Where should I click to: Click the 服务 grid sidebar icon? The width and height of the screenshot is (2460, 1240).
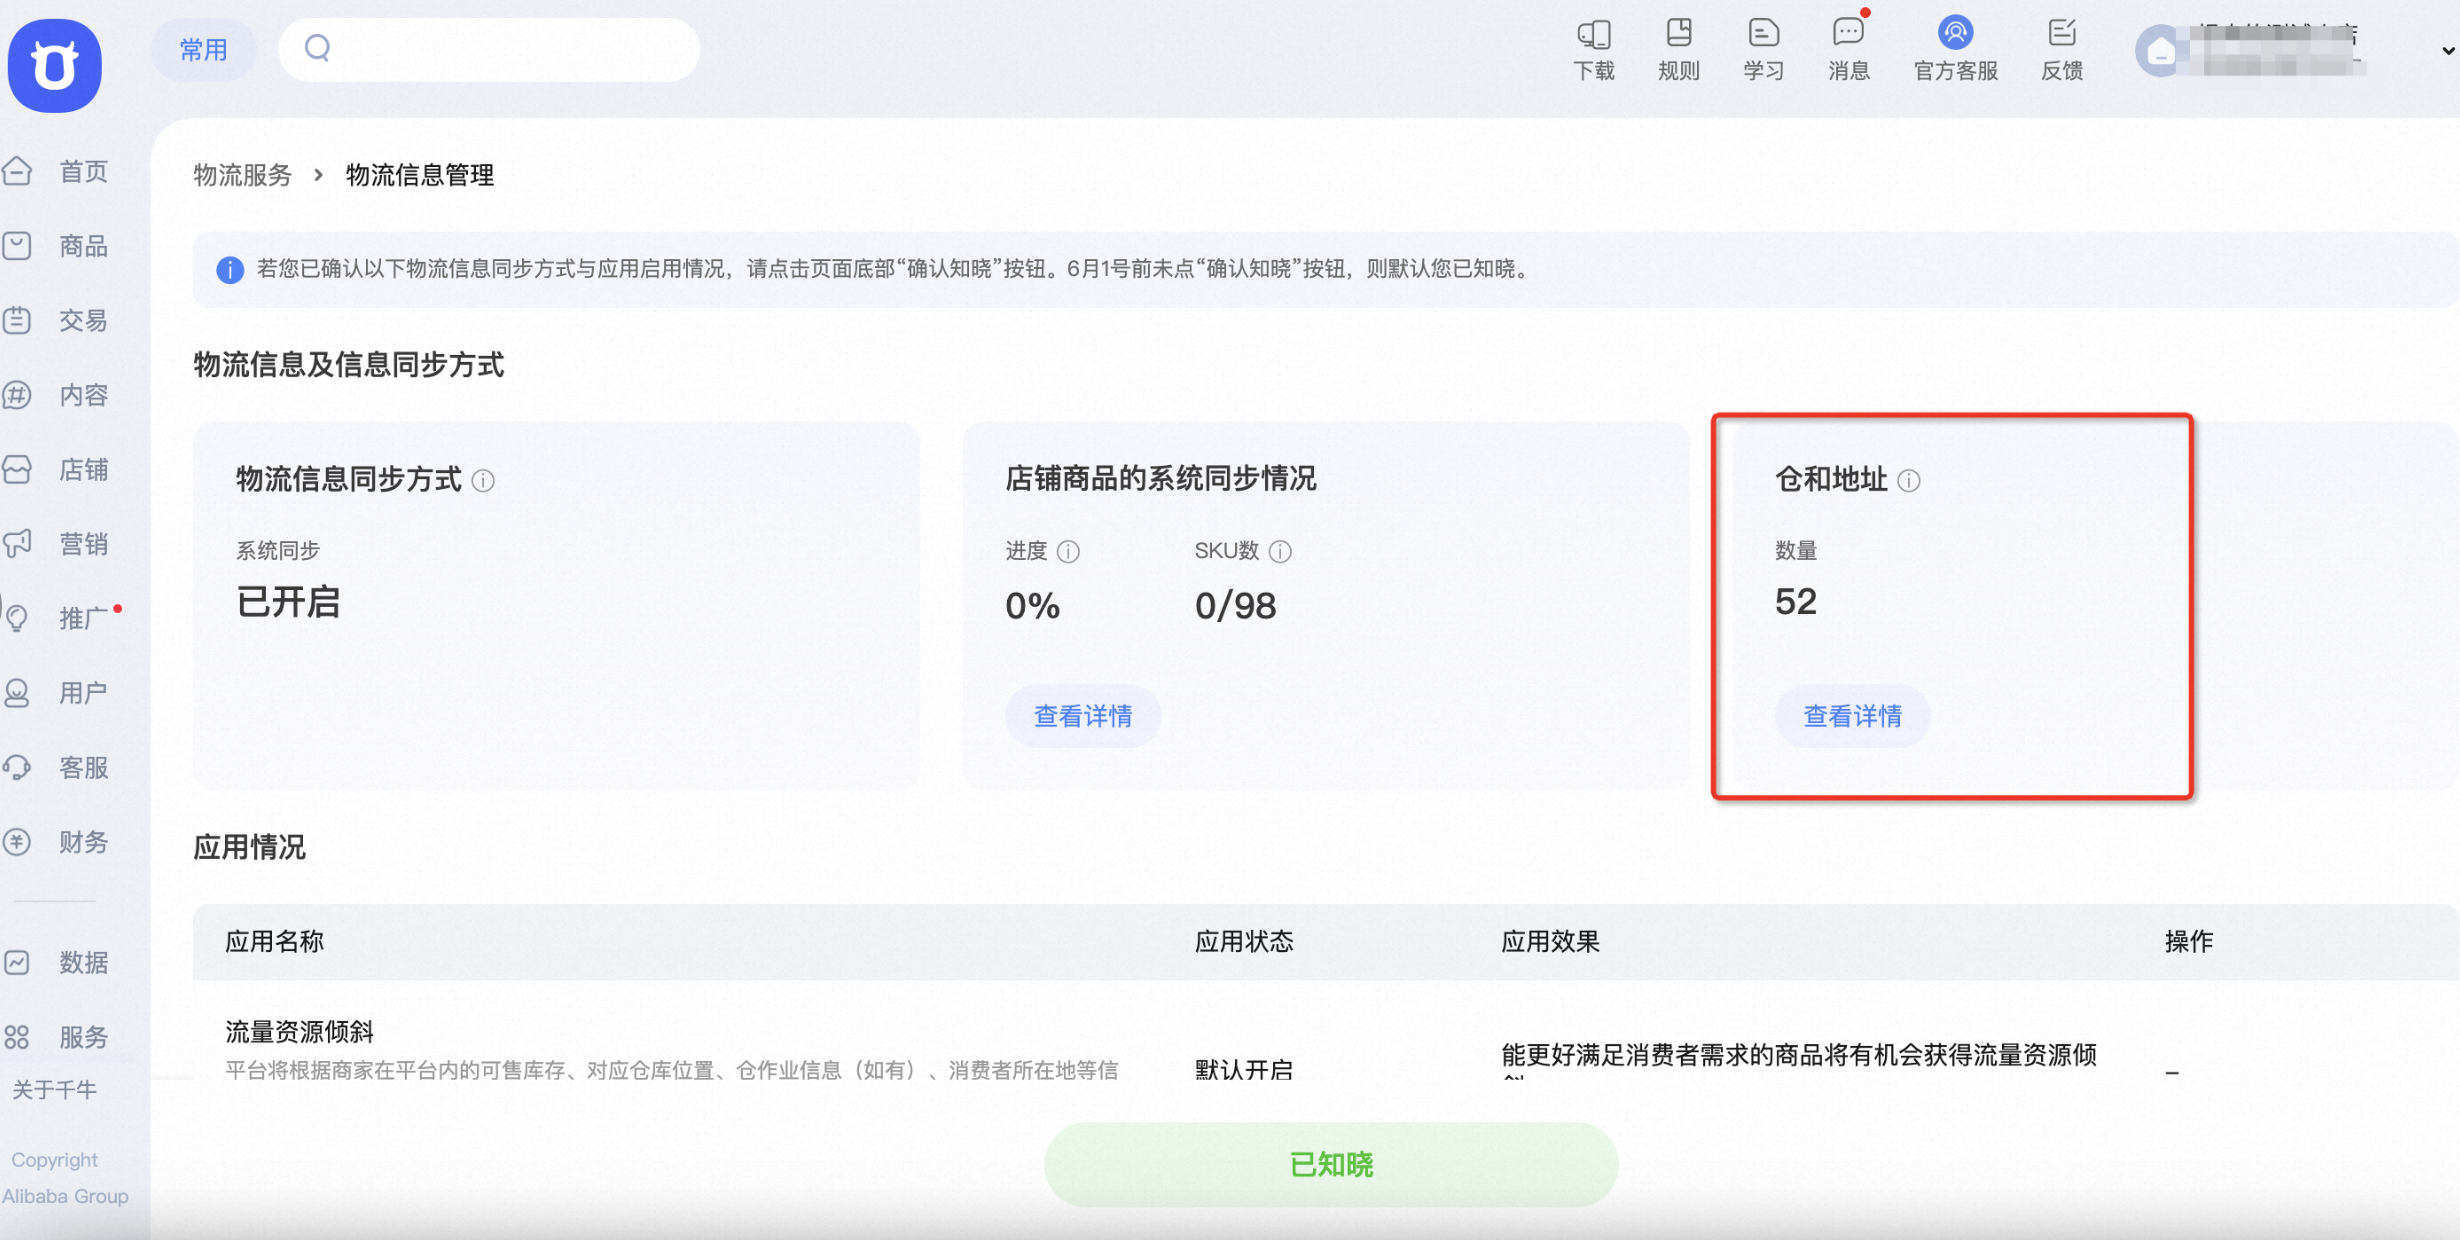pos(17,1037)
